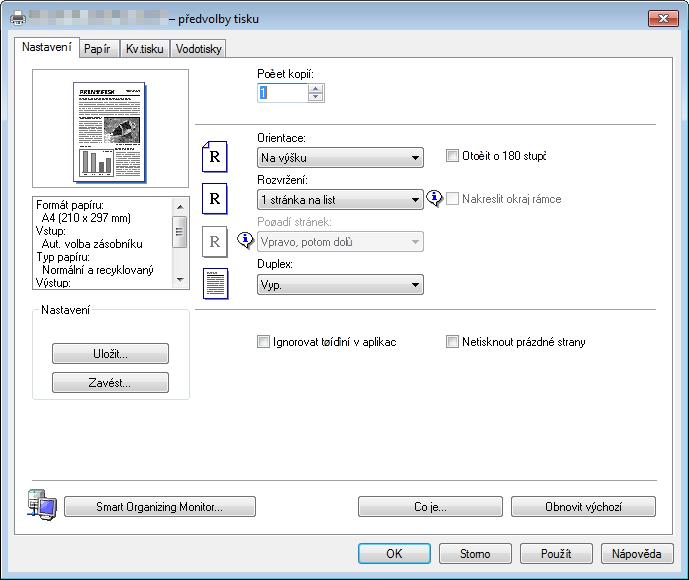The image size is (689, 580).
Task: Click the info bubble icon next to Nakreslit okraj rámce
Action: (434, 199)
